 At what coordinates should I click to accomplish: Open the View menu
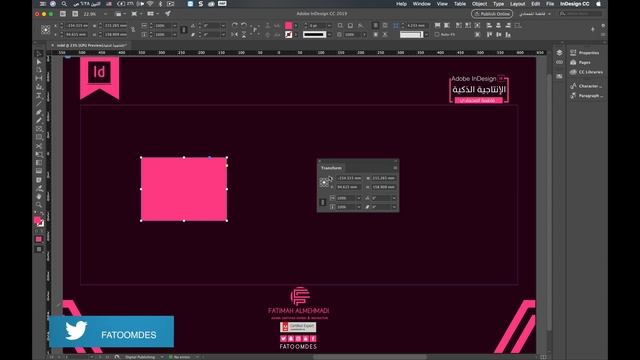[442, 4]
